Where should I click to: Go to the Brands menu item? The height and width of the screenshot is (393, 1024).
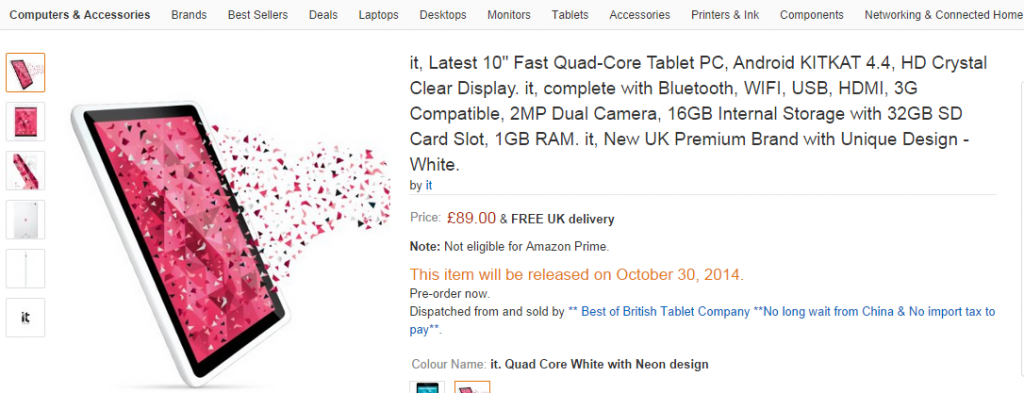click(x=189, y=14)
